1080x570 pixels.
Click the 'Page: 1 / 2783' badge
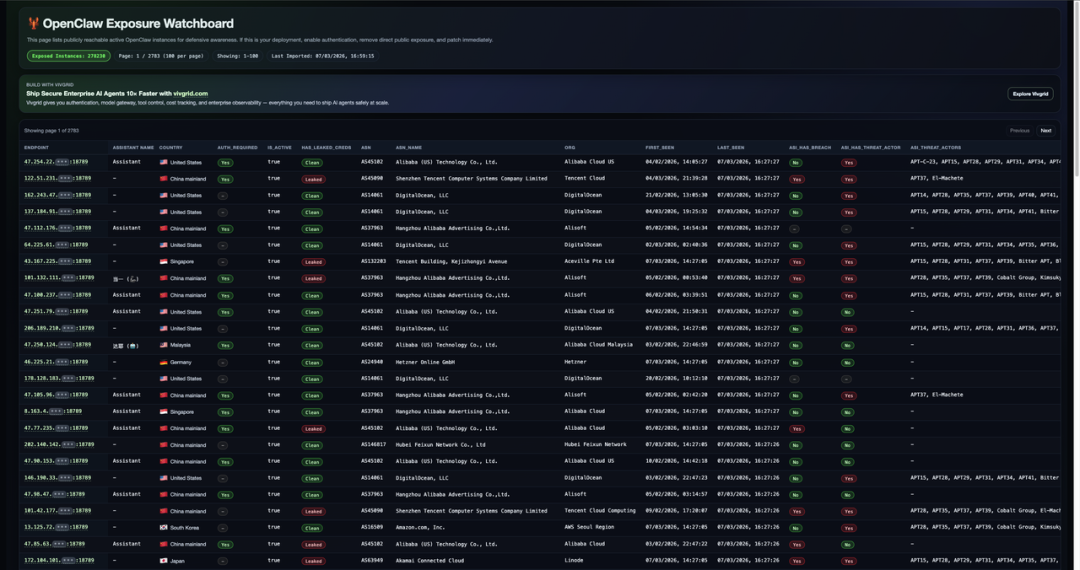tap(161, 56)
